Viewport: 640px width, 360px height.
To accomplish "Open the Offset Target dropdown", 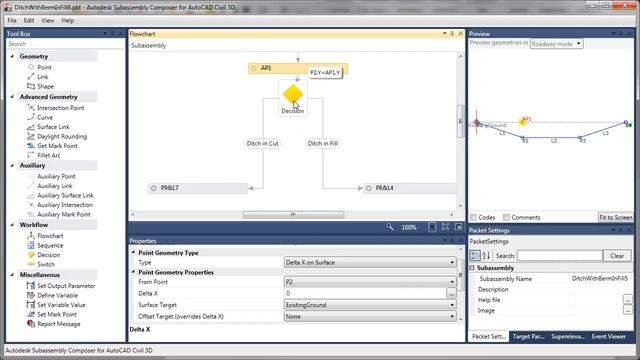I will point(370,316).
